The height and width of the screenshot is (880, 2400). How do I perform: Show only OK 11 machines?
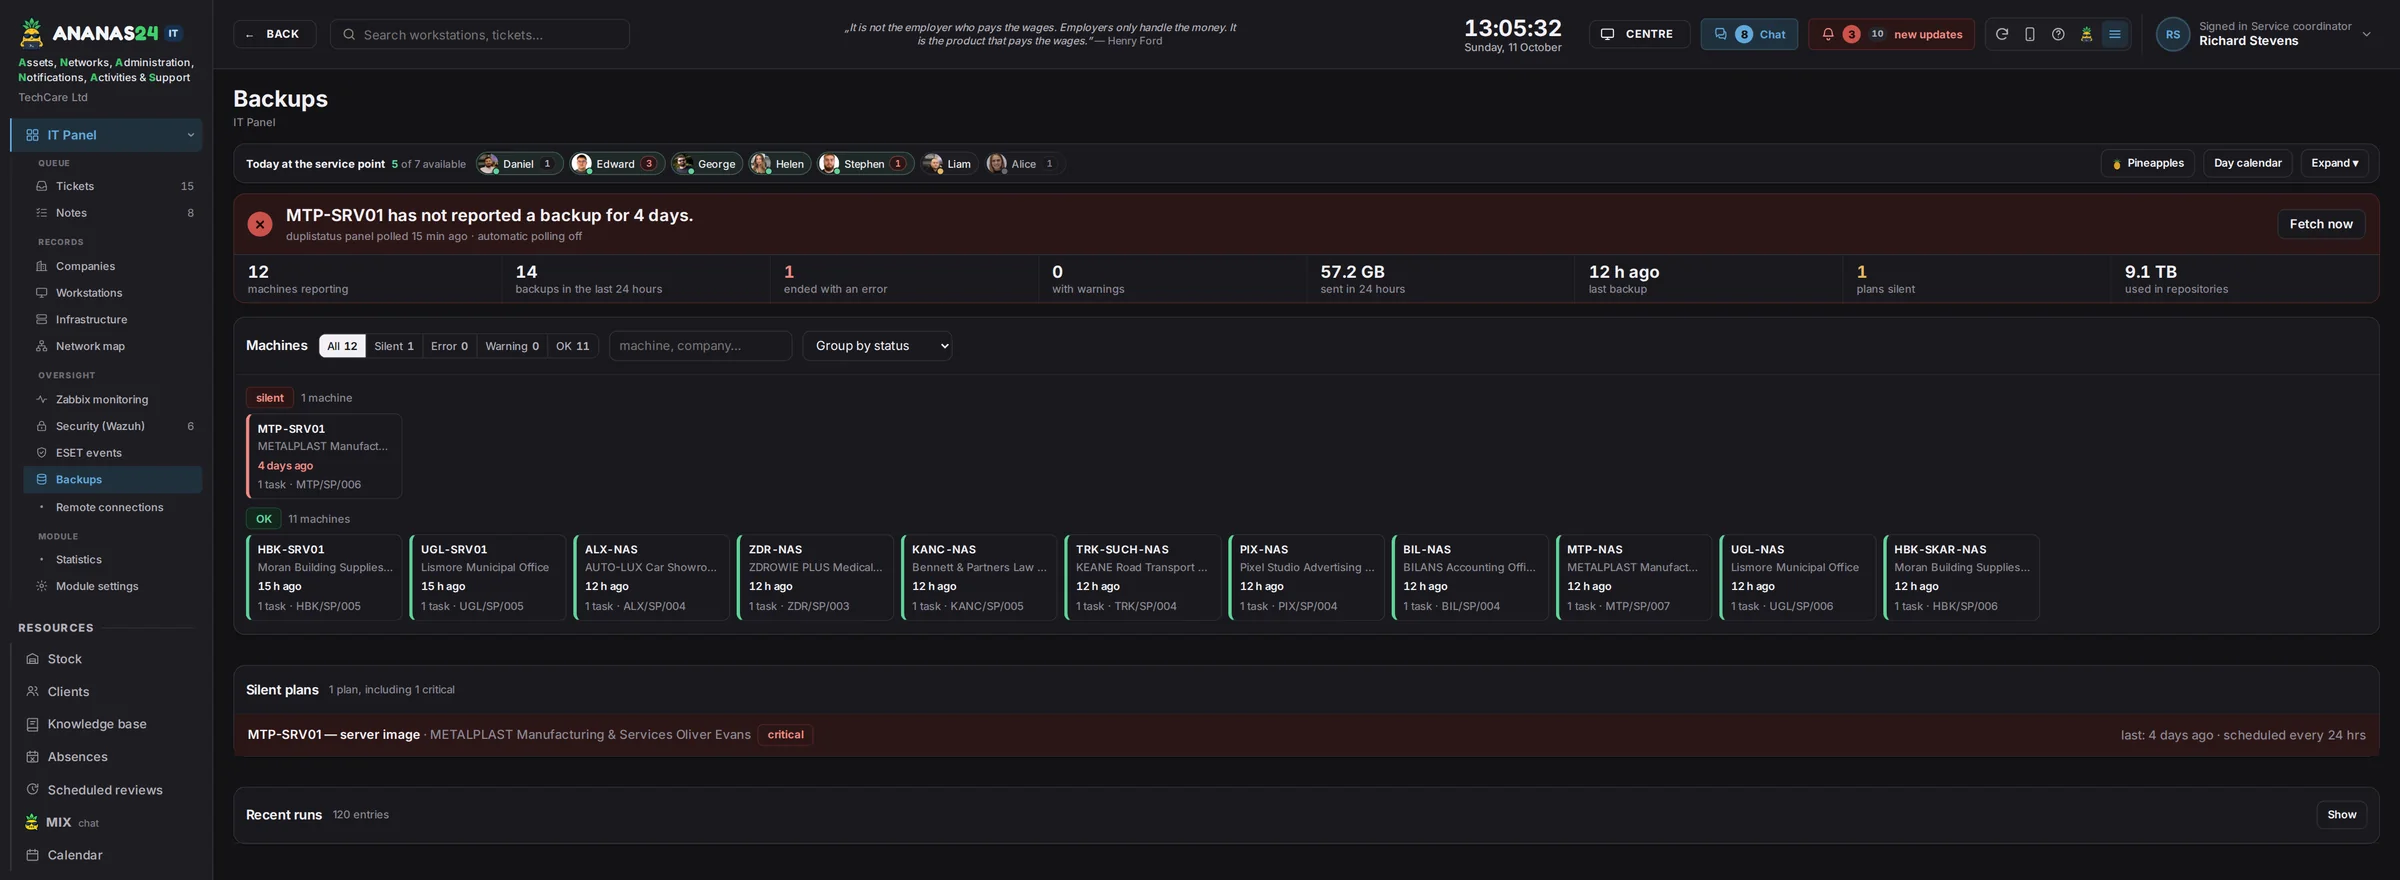pos(573,346)
